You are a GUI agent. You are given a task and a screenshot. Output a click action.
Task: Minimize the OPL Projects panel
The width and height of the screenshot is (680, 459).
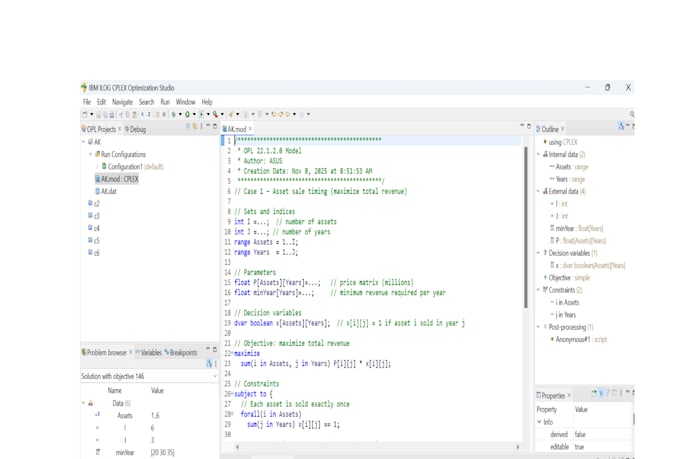tap(208, 125)
